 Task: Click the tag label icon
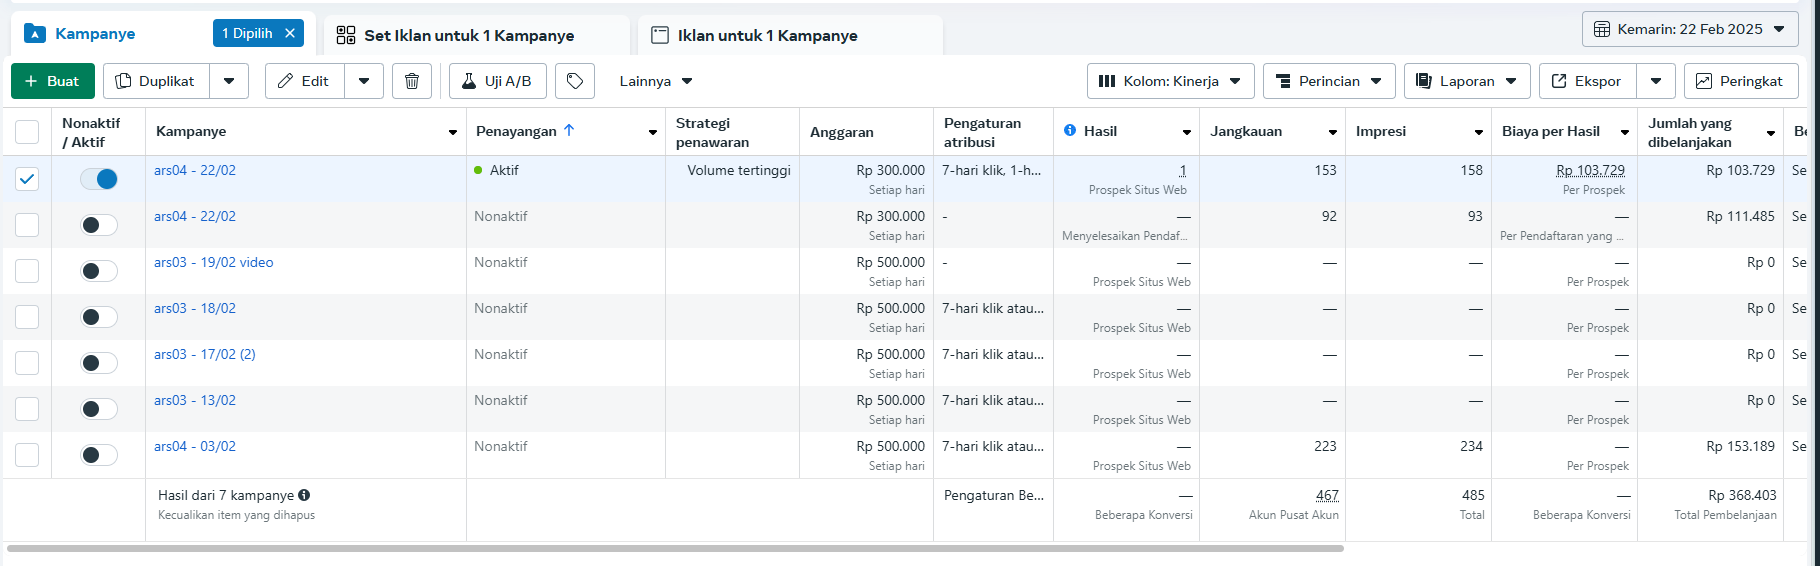575,81
